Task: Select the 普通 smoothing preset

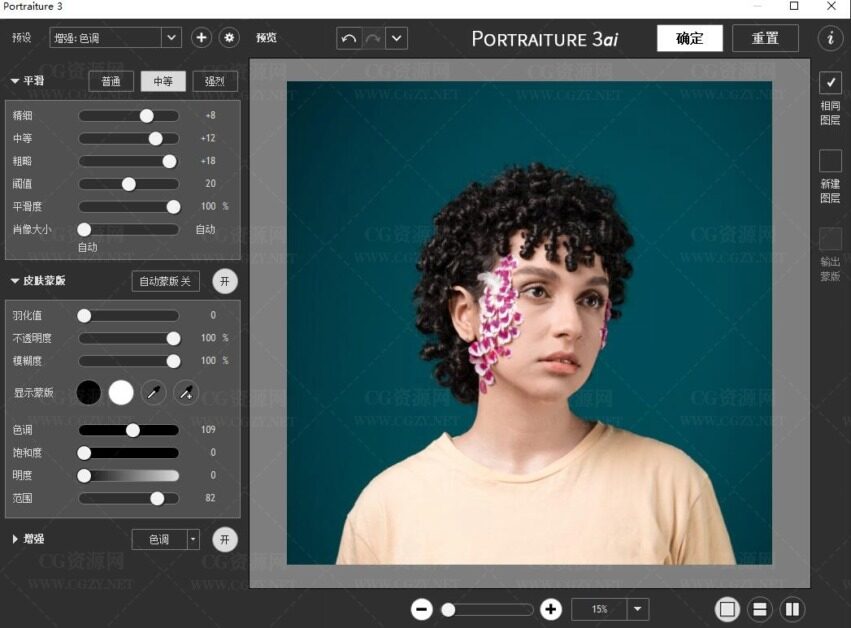Action: tap(111, 81)
